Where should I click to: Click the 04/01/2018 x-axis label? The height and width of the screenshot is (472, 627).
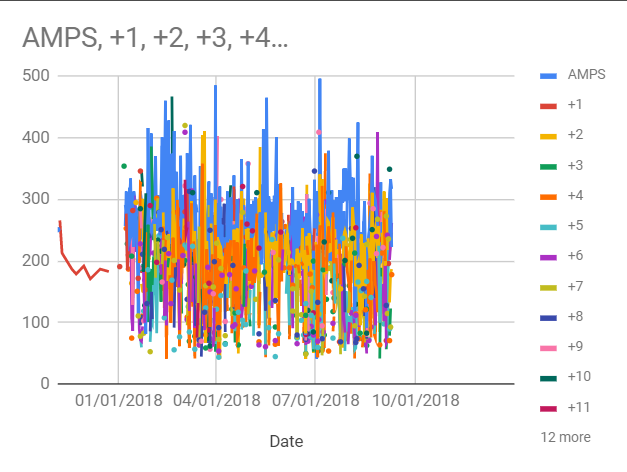point(216,400)
